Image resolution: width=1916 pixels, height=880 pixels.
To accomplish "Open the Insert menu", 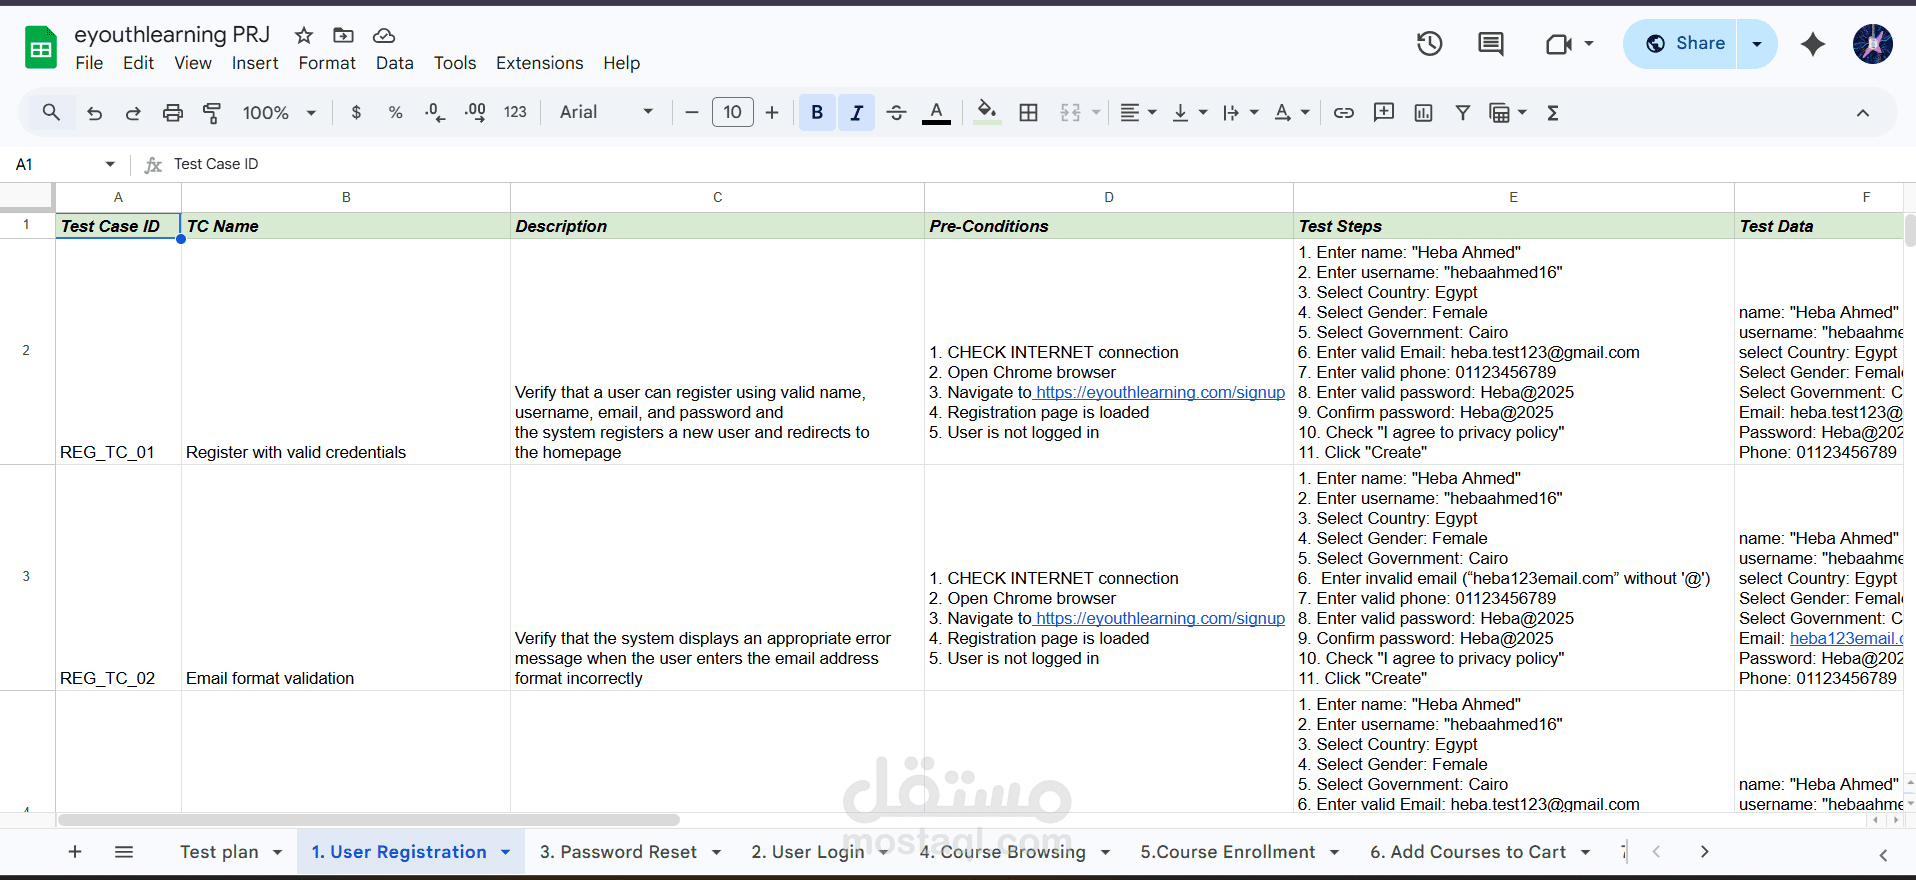I will coord(255,63).
